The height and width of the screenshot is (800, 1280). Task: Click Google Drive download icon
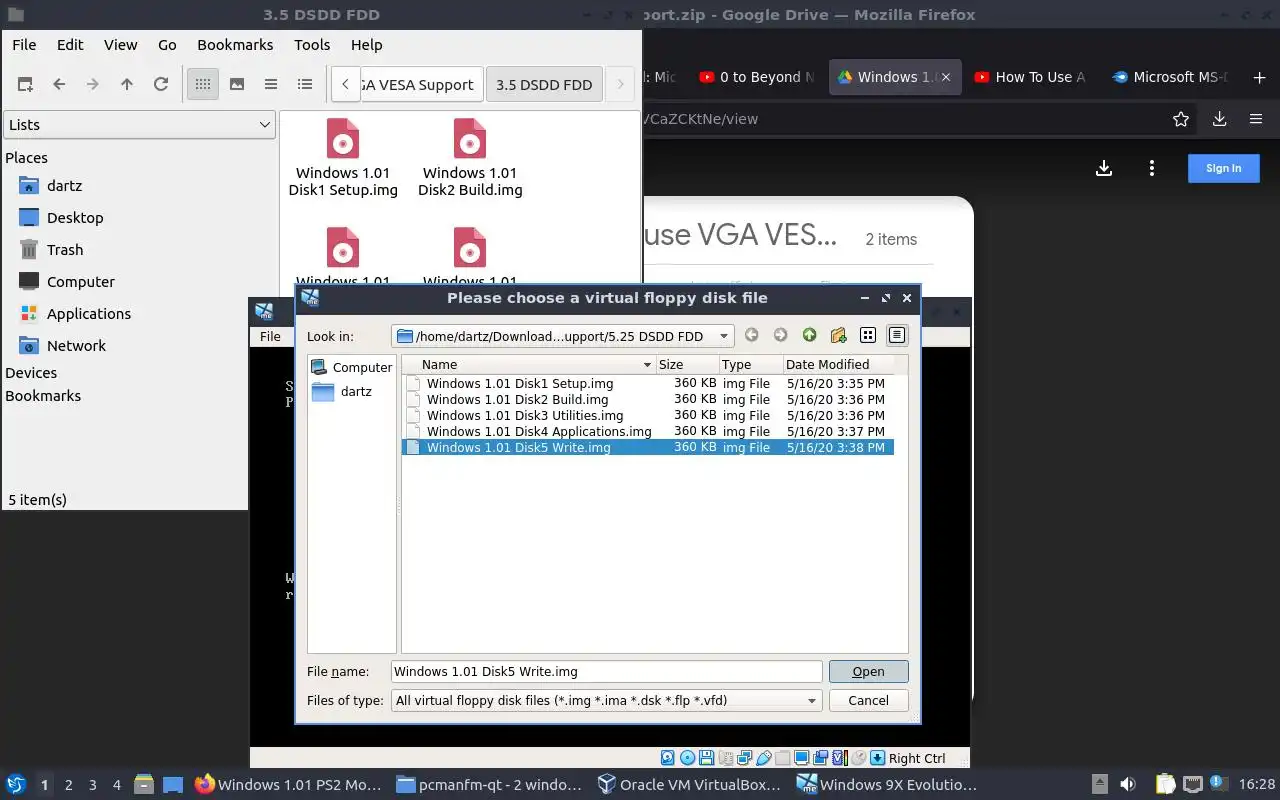coord(1104,168)
